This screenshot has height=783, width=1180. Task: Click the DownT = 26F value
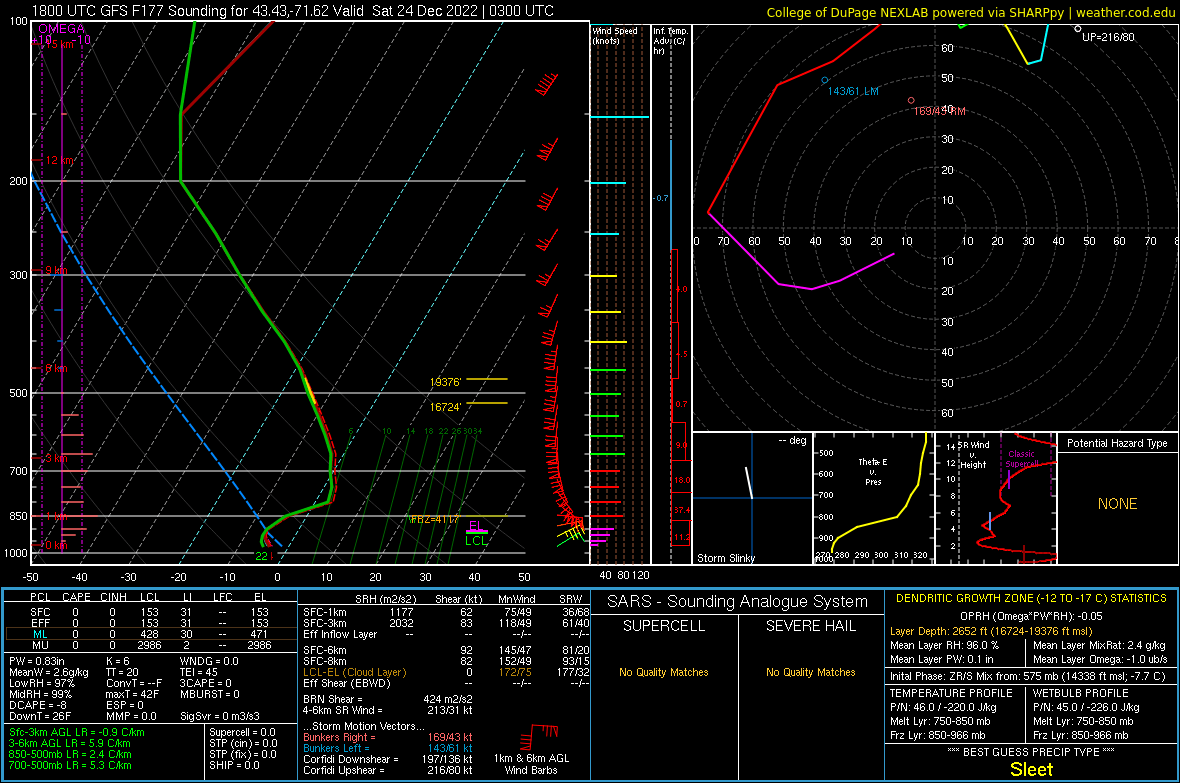pyautogui.click(x=40, y=717)
